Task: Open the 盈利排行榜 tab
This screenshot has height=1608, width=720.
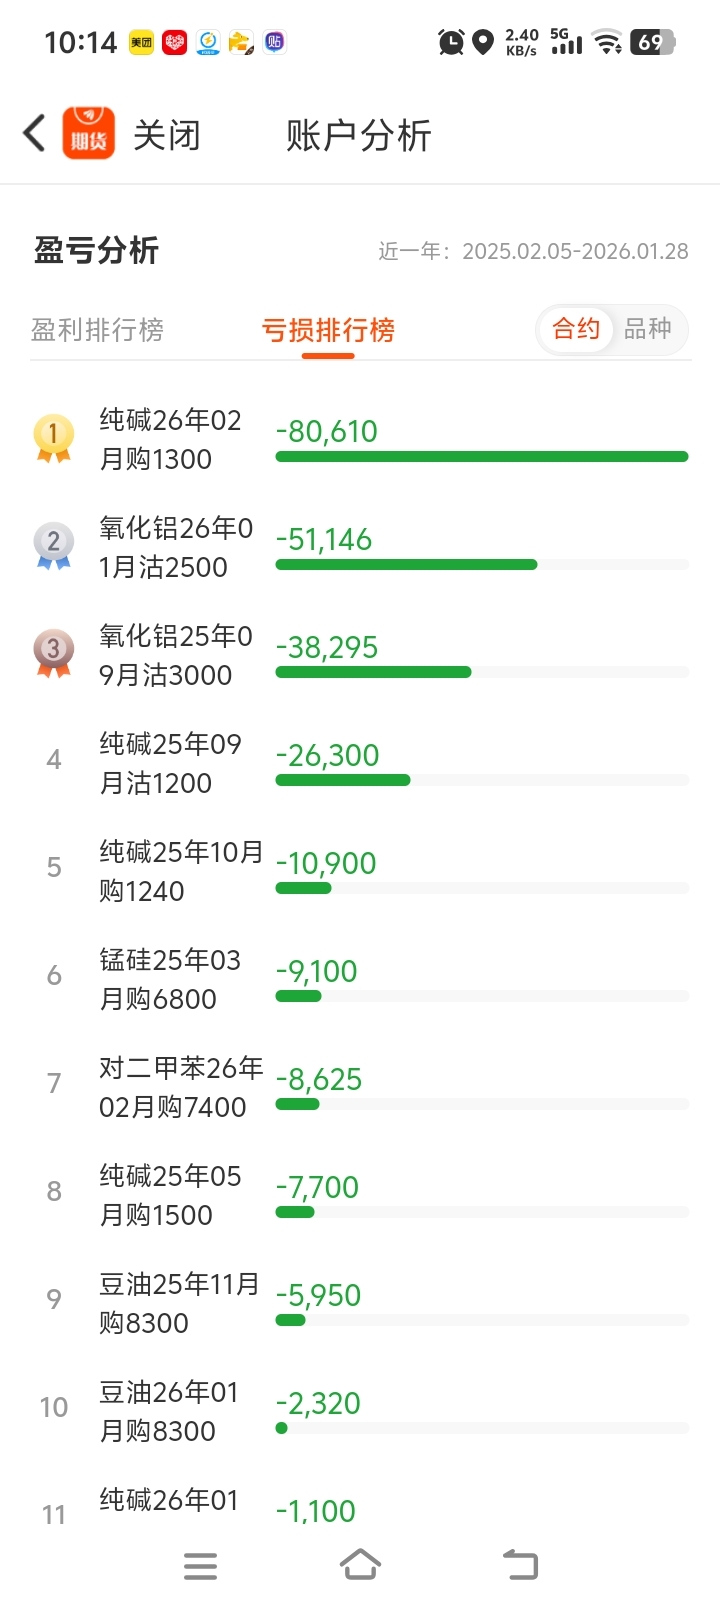Action: tap(97, 330)
